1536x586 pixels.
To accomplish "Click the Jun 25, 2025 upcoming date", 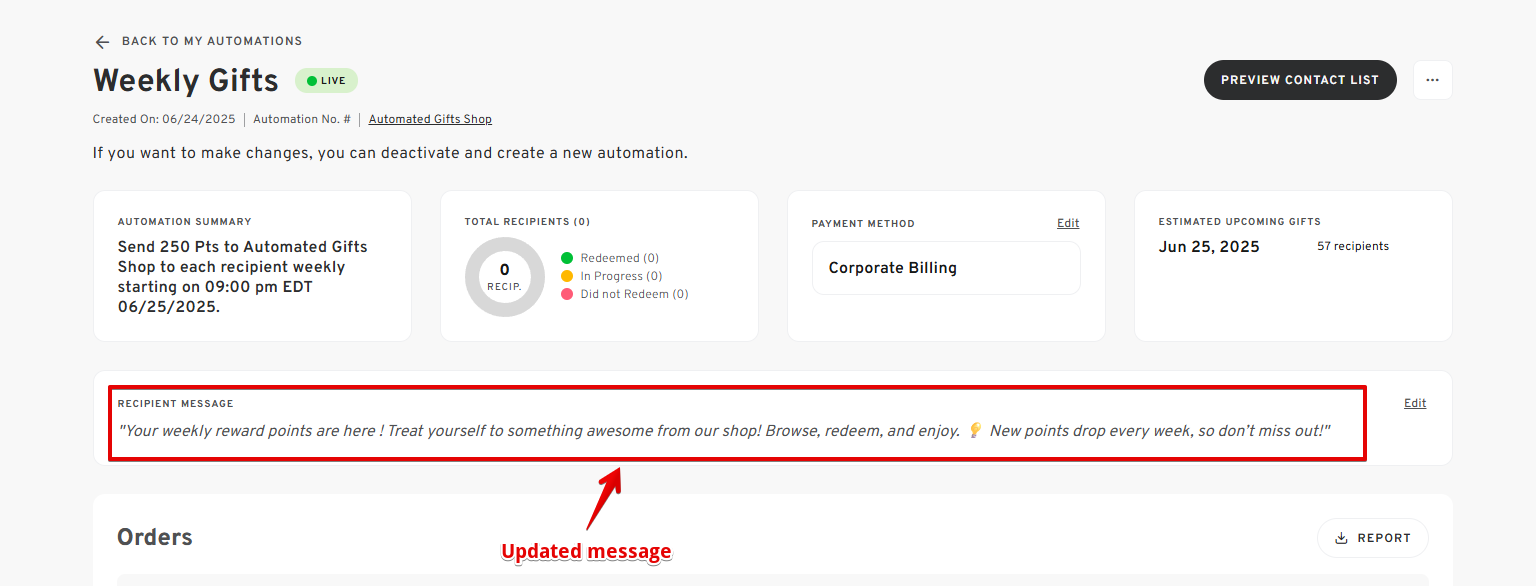I will tap(1209, 247).
